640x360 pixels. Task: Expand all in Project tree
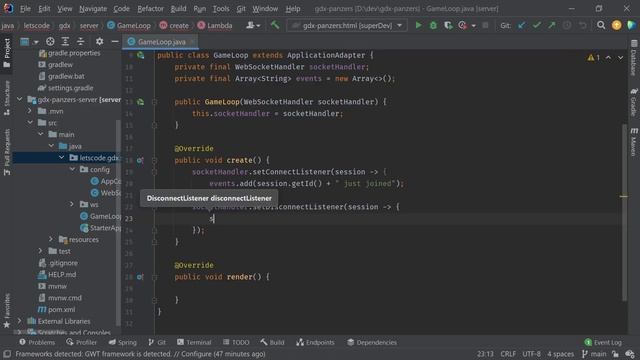[x=65, y=41]
